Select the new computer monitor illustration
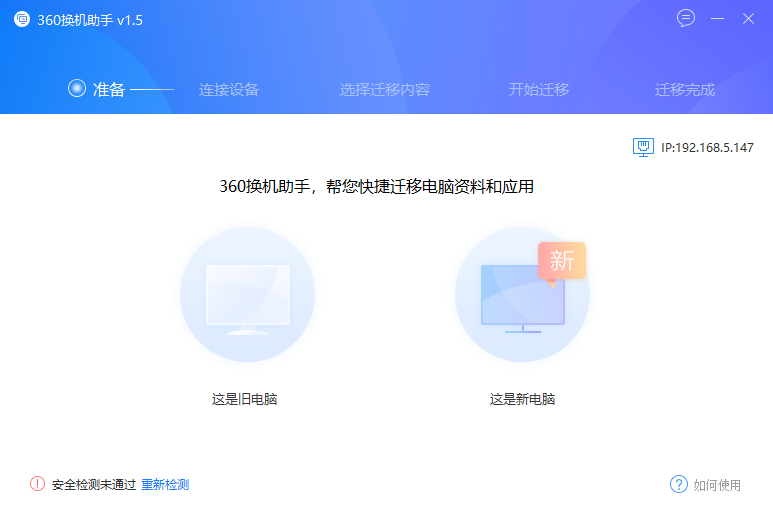773x517 pixels. tap(522, 296)
